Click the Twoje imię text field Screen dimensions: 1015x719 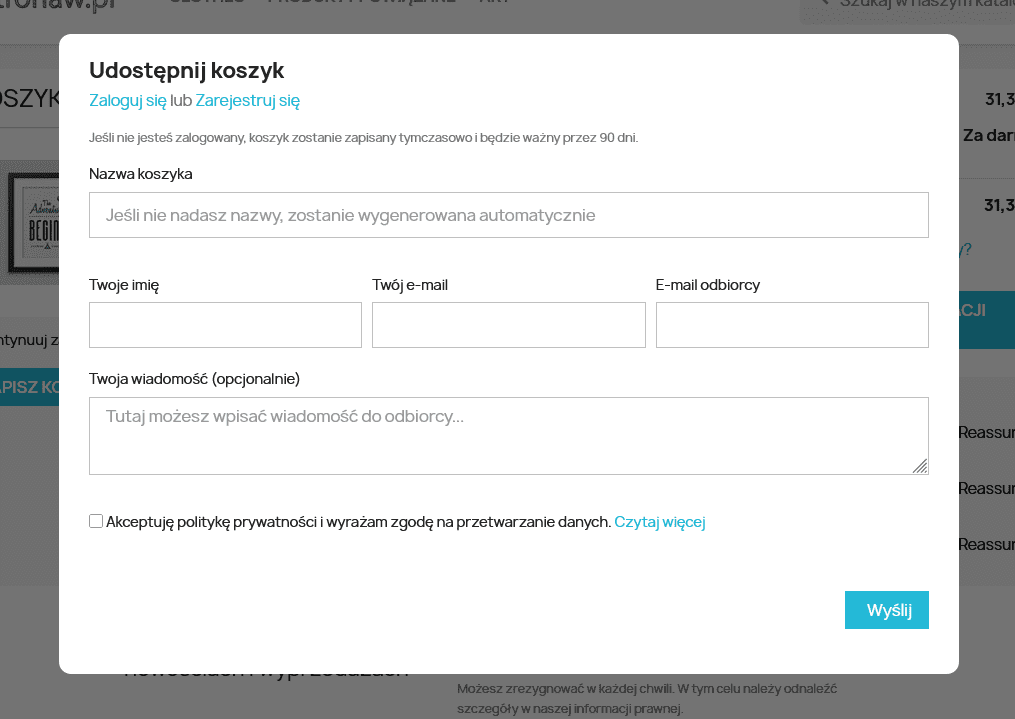[225, 325]
